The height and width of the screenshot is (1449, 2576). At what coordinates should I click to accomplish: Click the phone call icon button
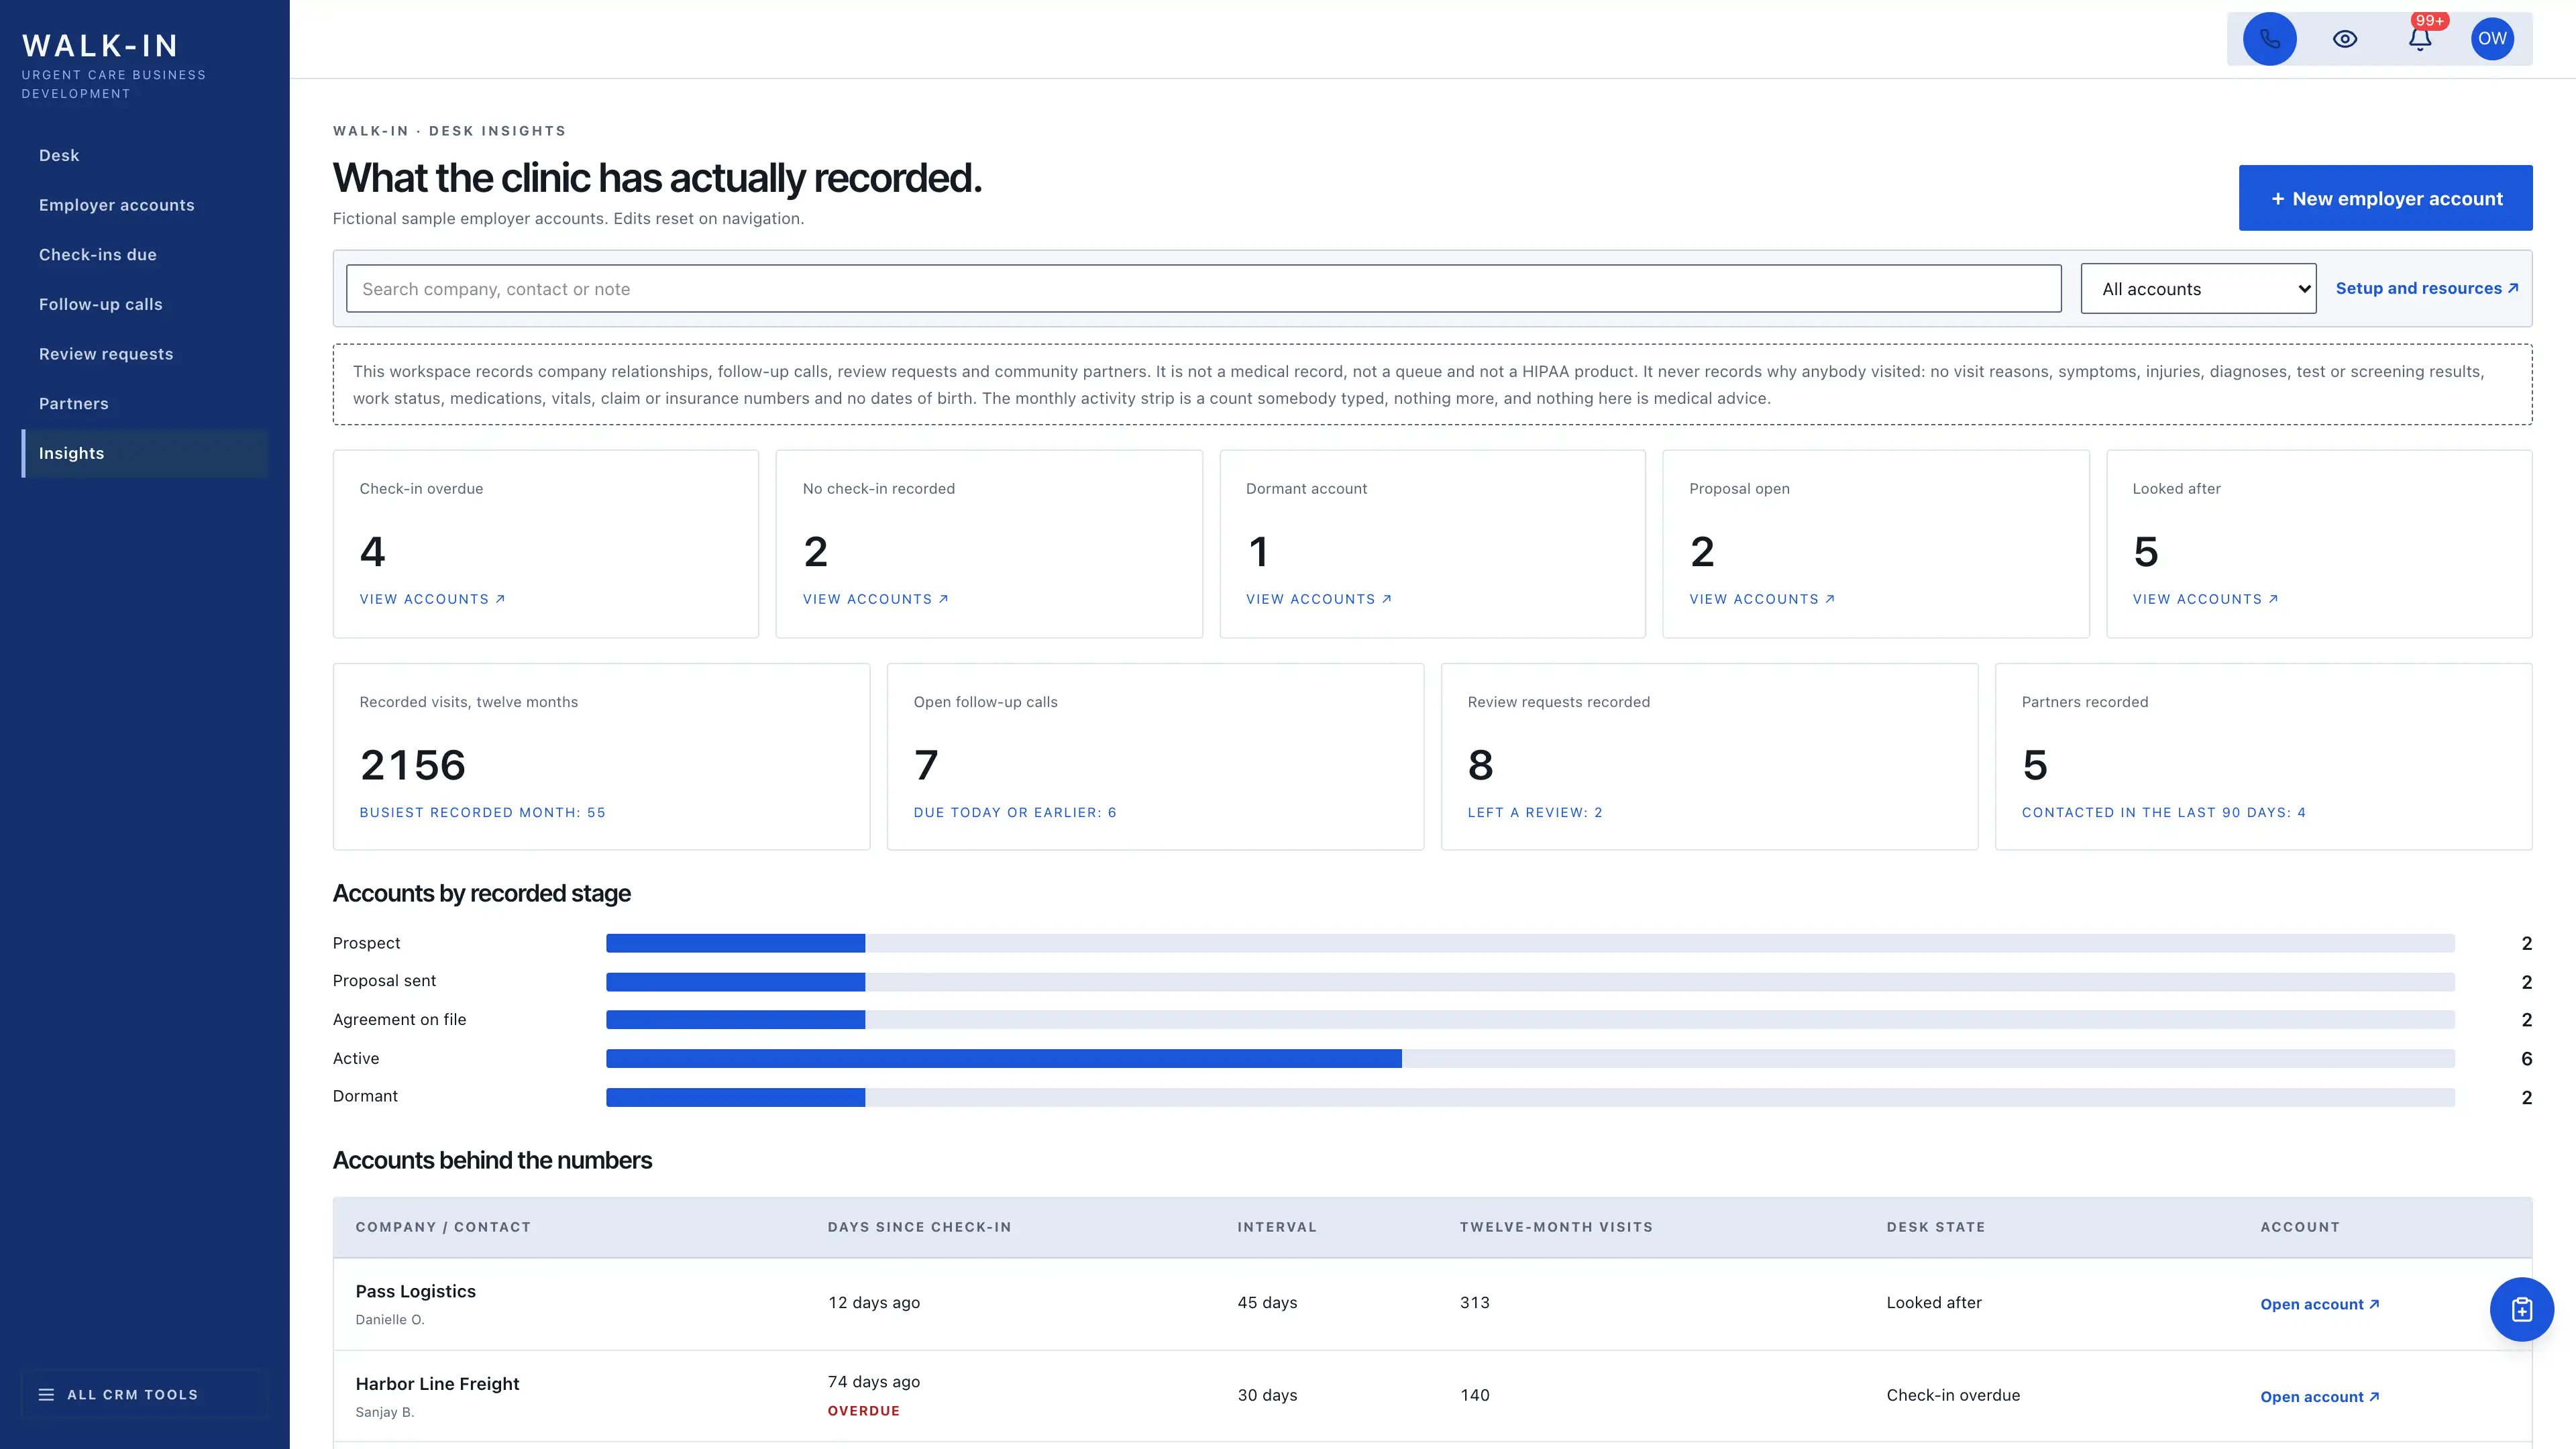[2269, 39]
